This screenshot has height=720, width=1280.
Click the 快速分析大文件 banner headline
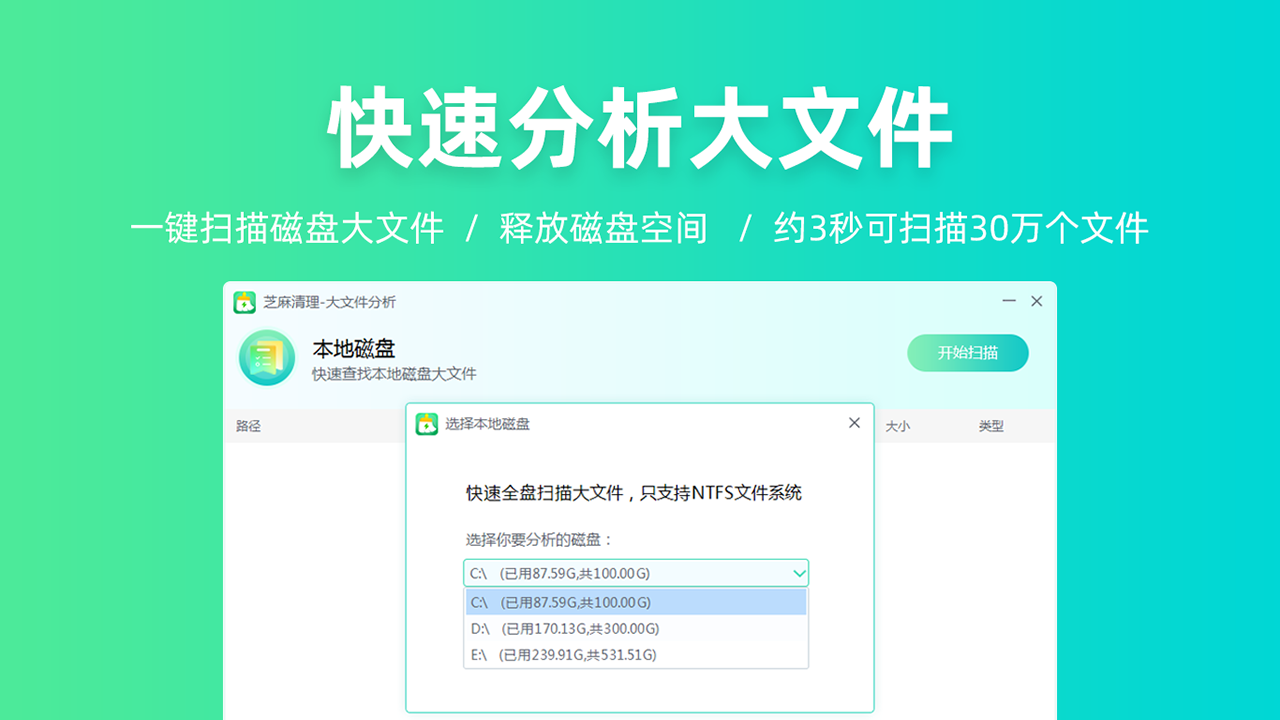click(x=640, y=128)
